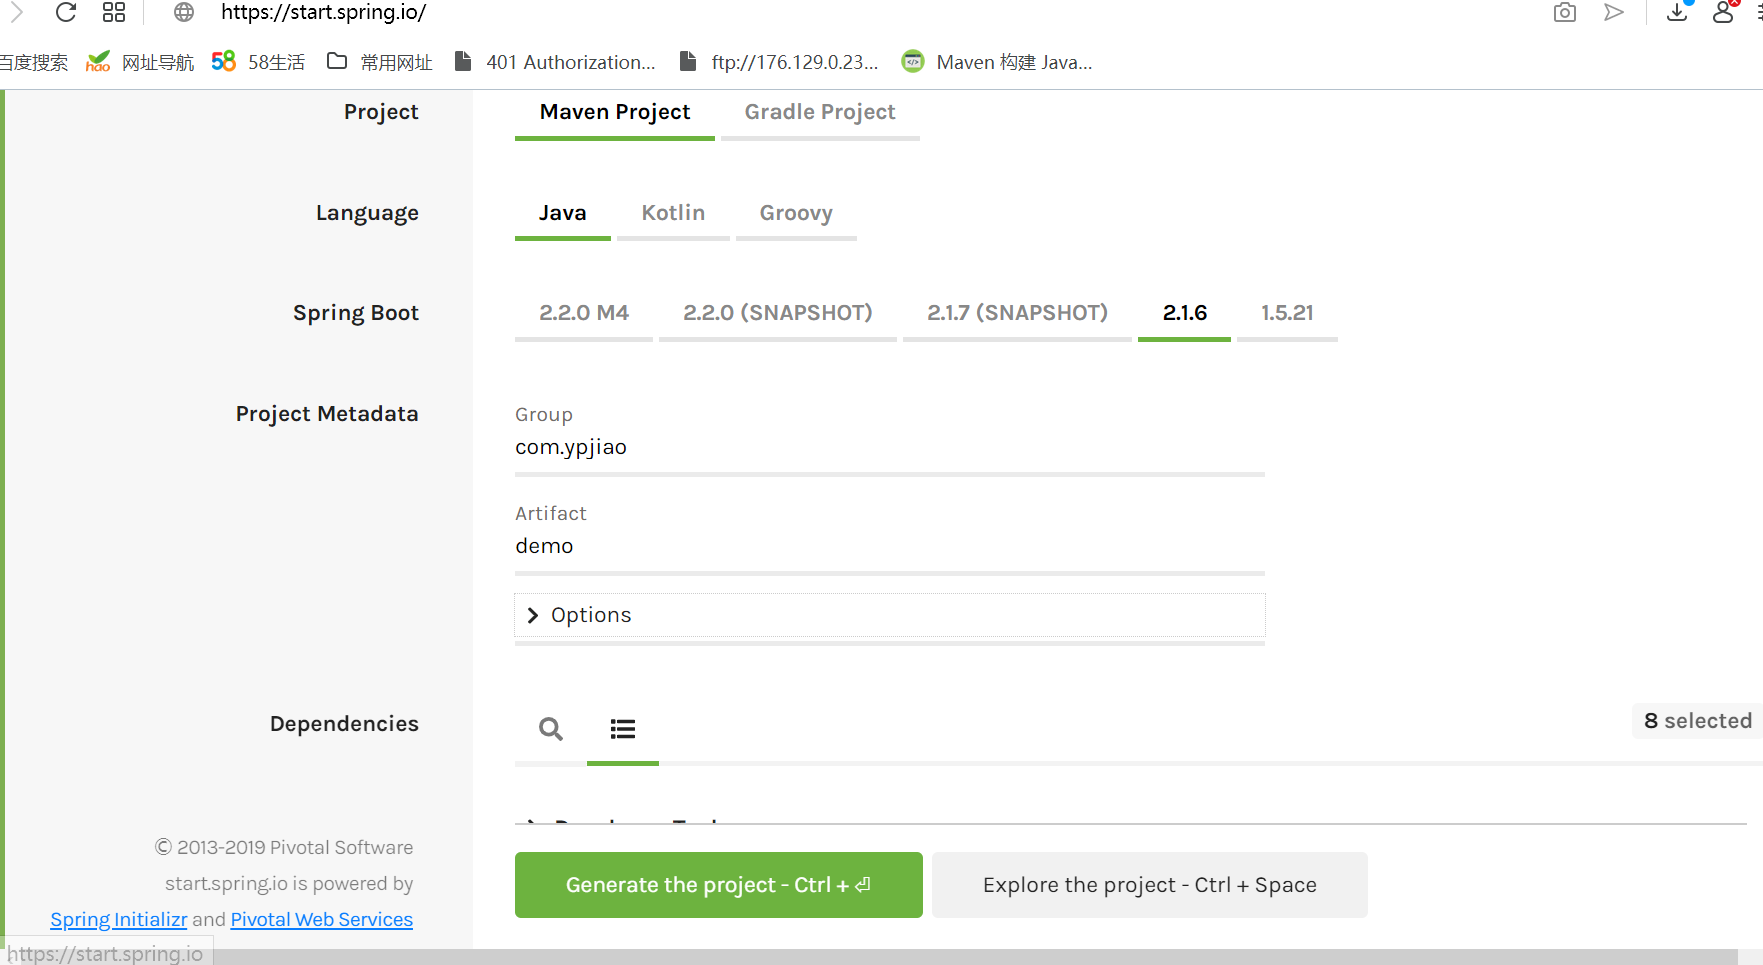
Task: Open the 常用网址 bookmark folder
Action: point(379,62)
